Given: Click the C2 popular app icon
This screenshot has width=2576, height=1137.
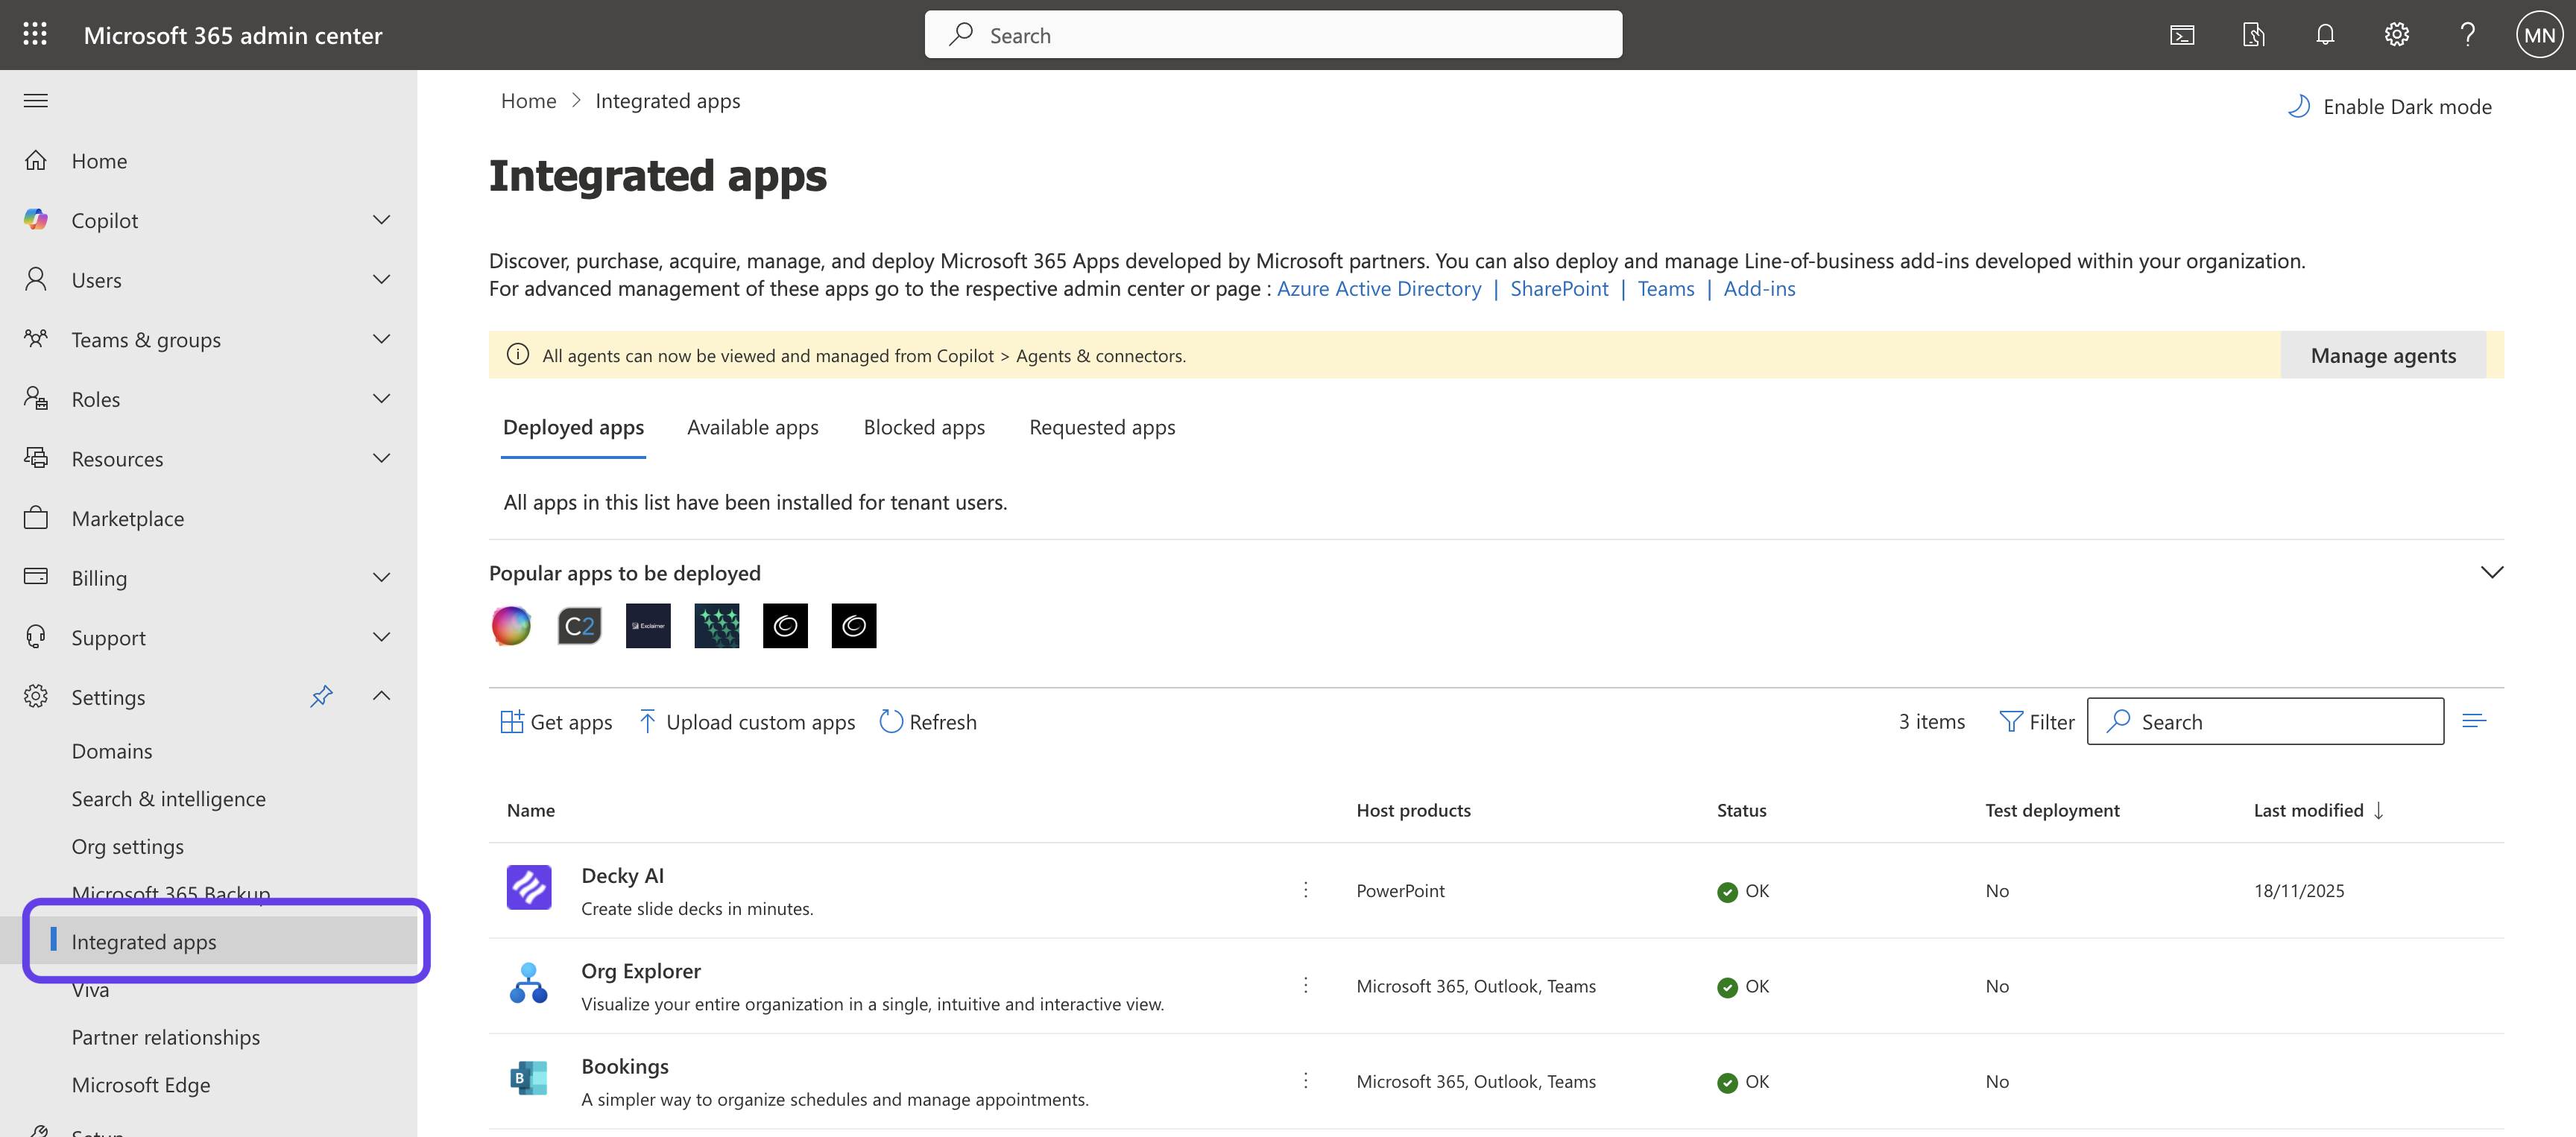Looking at the screenshot, I should [x=579, y=626].
